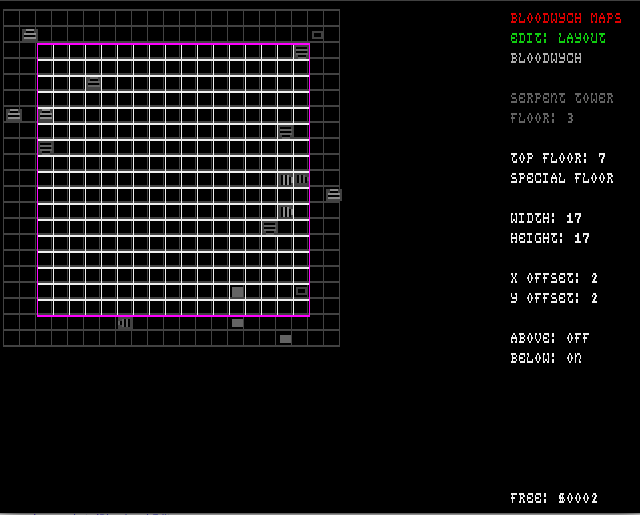This screenshot has width=640, height=515.
Task: Click the vertical-bar tile below the magenta bottom border
Action: click(125, 323)
